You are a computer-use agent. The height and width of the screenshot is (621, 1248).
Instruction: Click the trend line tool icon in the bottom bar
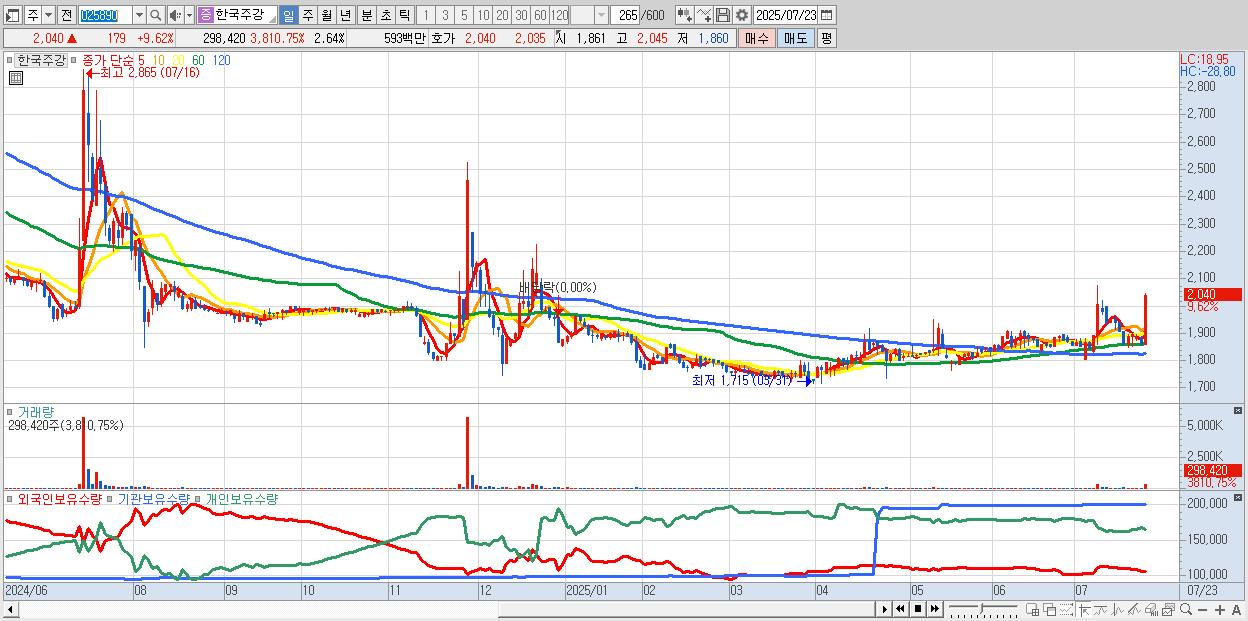pyautogui.click(x=1134, y=609)
